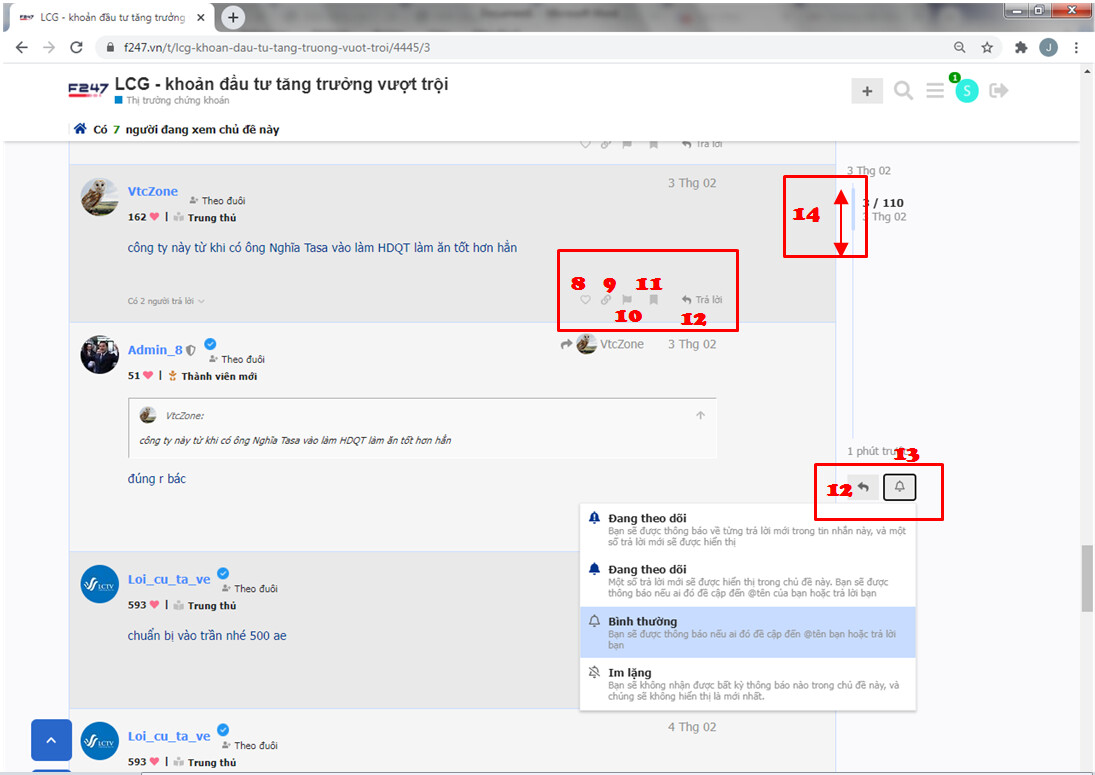This screenshot has height=775, width=1095.
Task: Click the logout icon in header
Action: (999, 90)
